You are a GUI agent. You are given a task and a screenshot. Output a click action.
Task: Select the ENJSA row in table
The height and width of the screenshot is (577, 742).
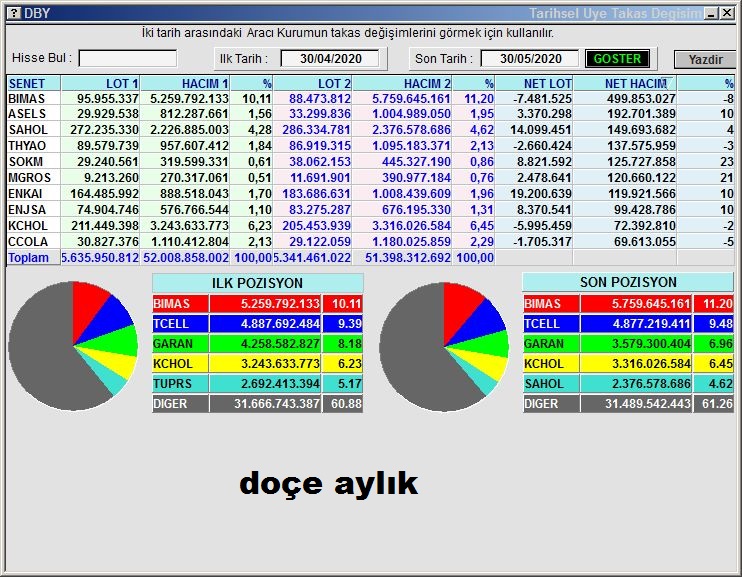pyautogui.click(x=371, y=210)
